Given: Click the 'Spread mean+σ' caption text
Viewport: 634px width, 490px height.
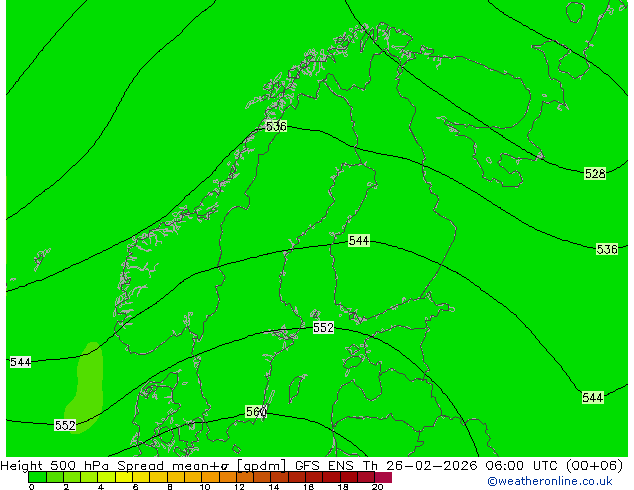Looking at the screenshot, I should pyautogui.click(x=173, y=466).
